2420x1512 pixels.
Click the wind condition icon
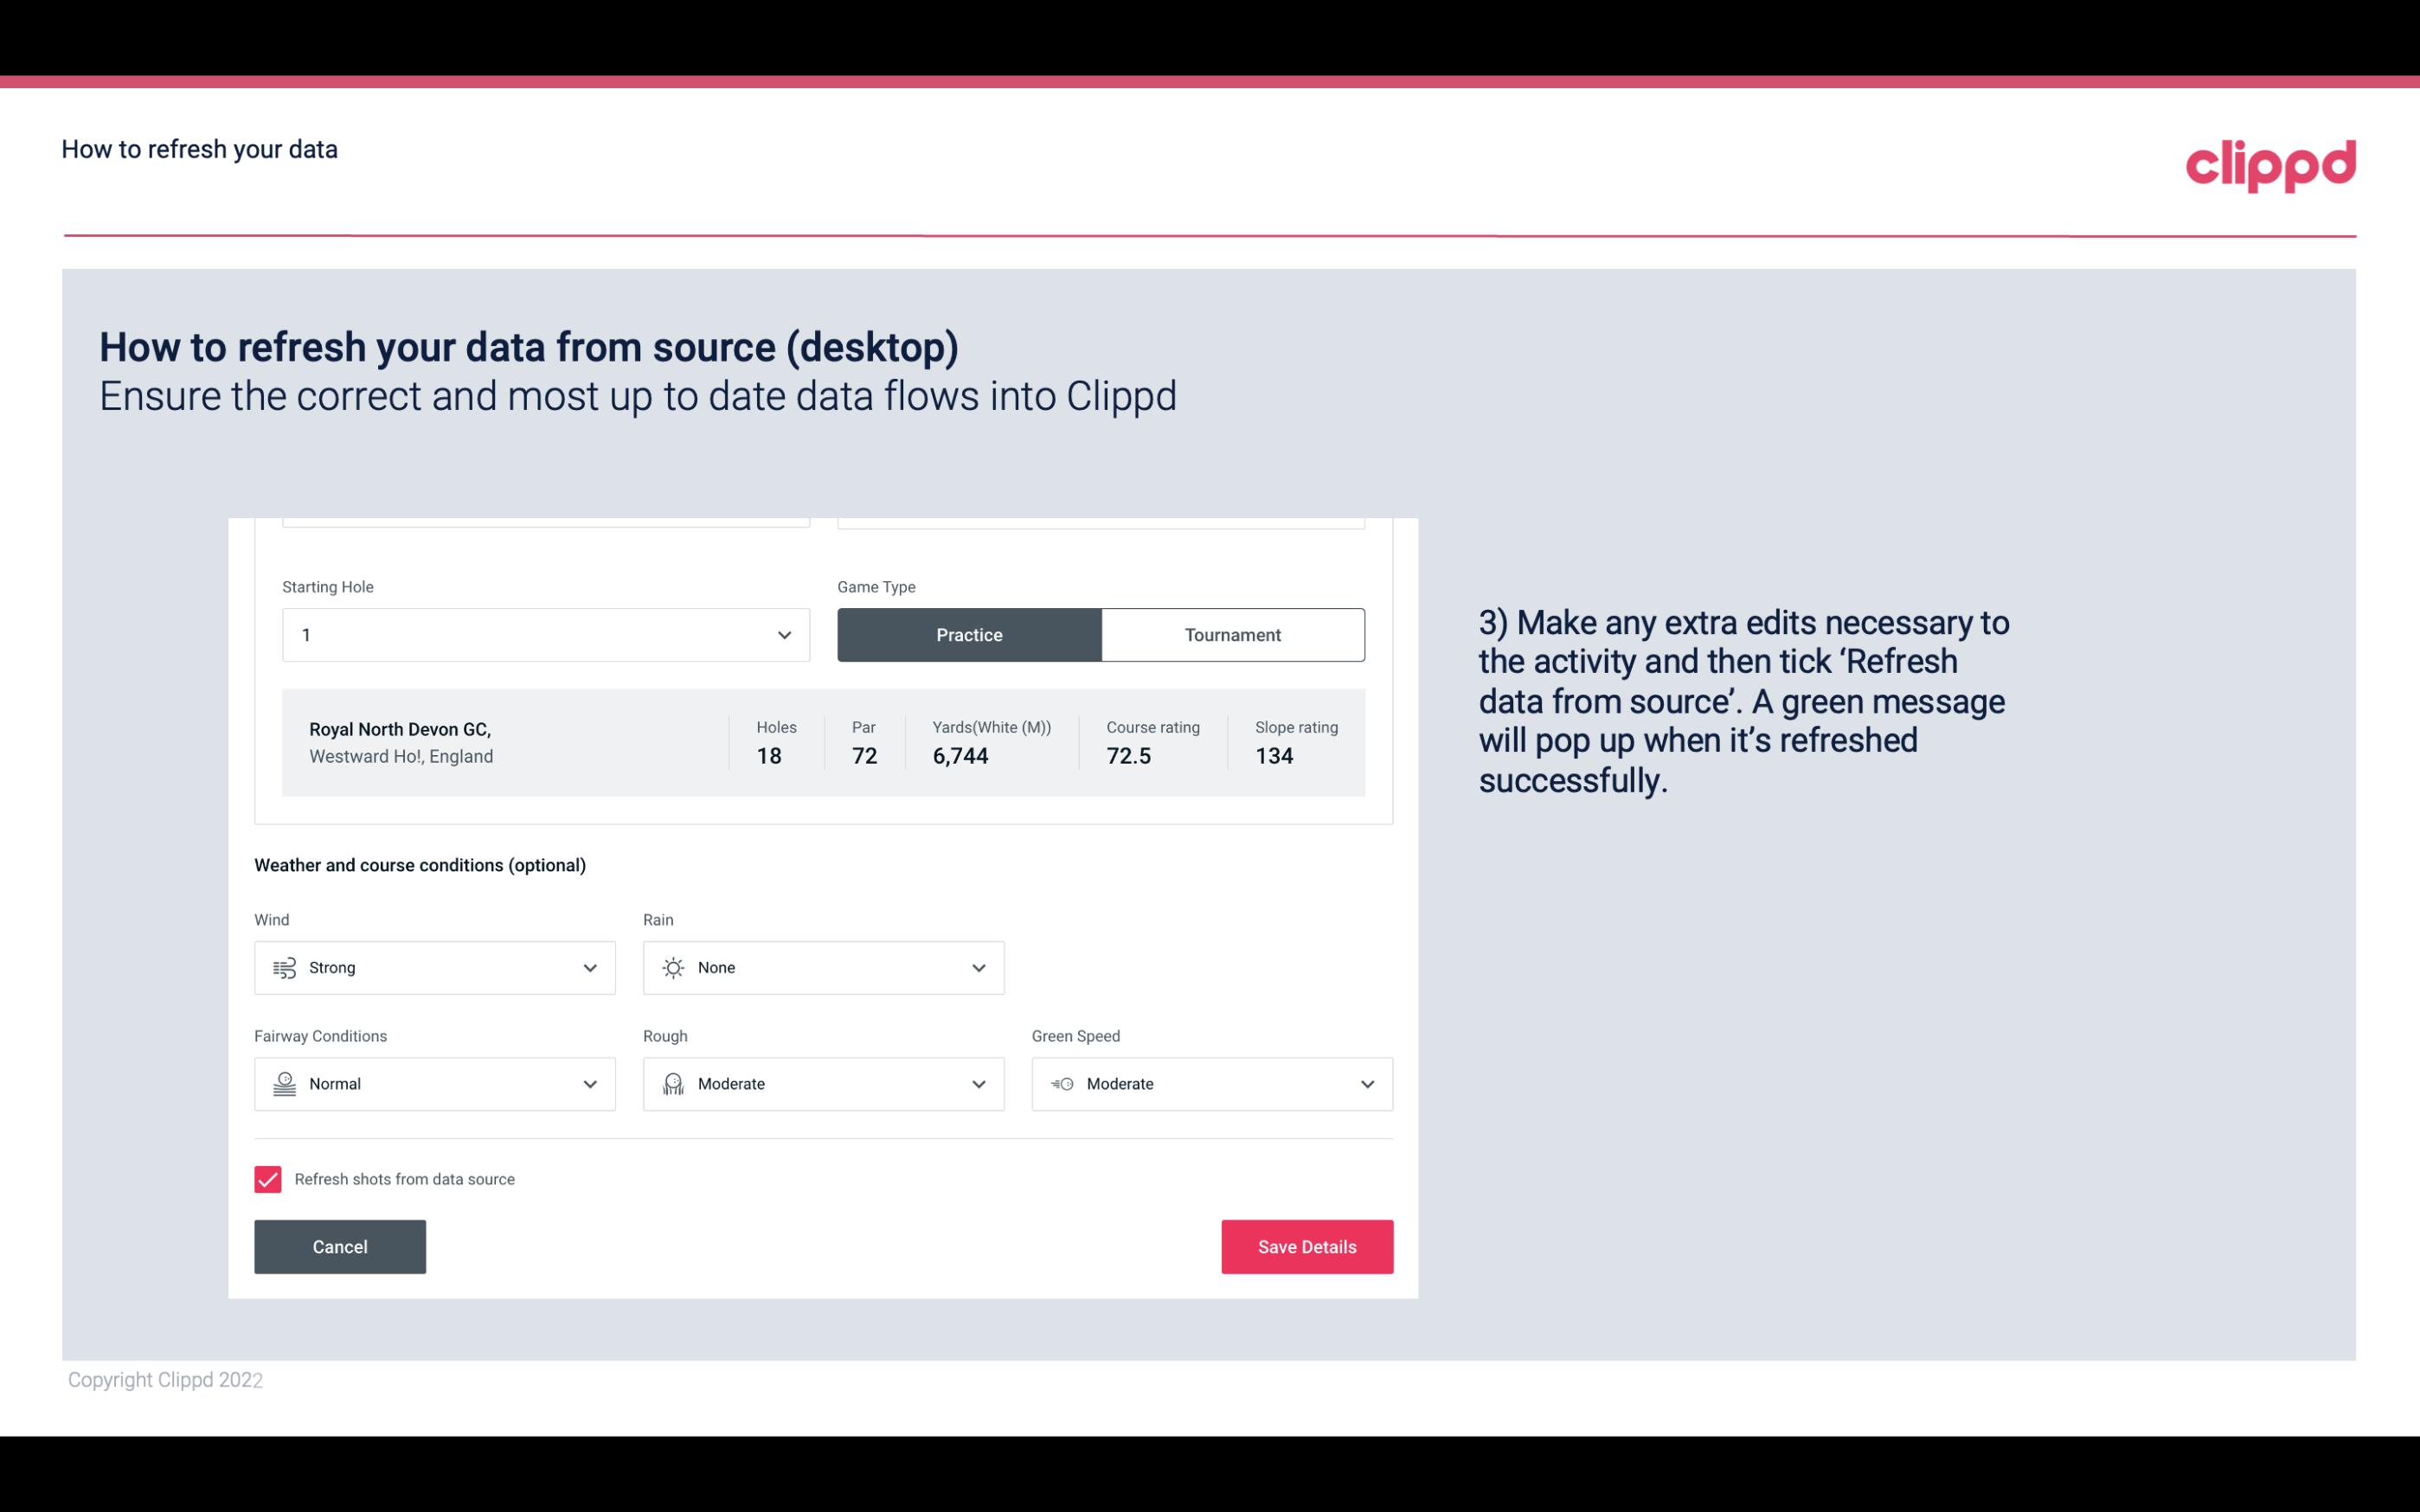[x=284, y=967]
